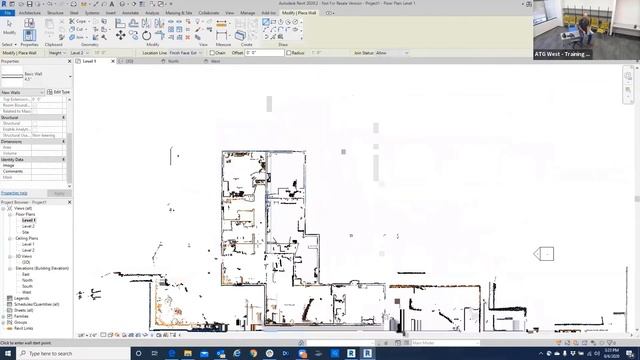The width and height of the screenshot is (640, 360).
Task: Collapse the Identity Data section
Action: [x=64, y=159]
